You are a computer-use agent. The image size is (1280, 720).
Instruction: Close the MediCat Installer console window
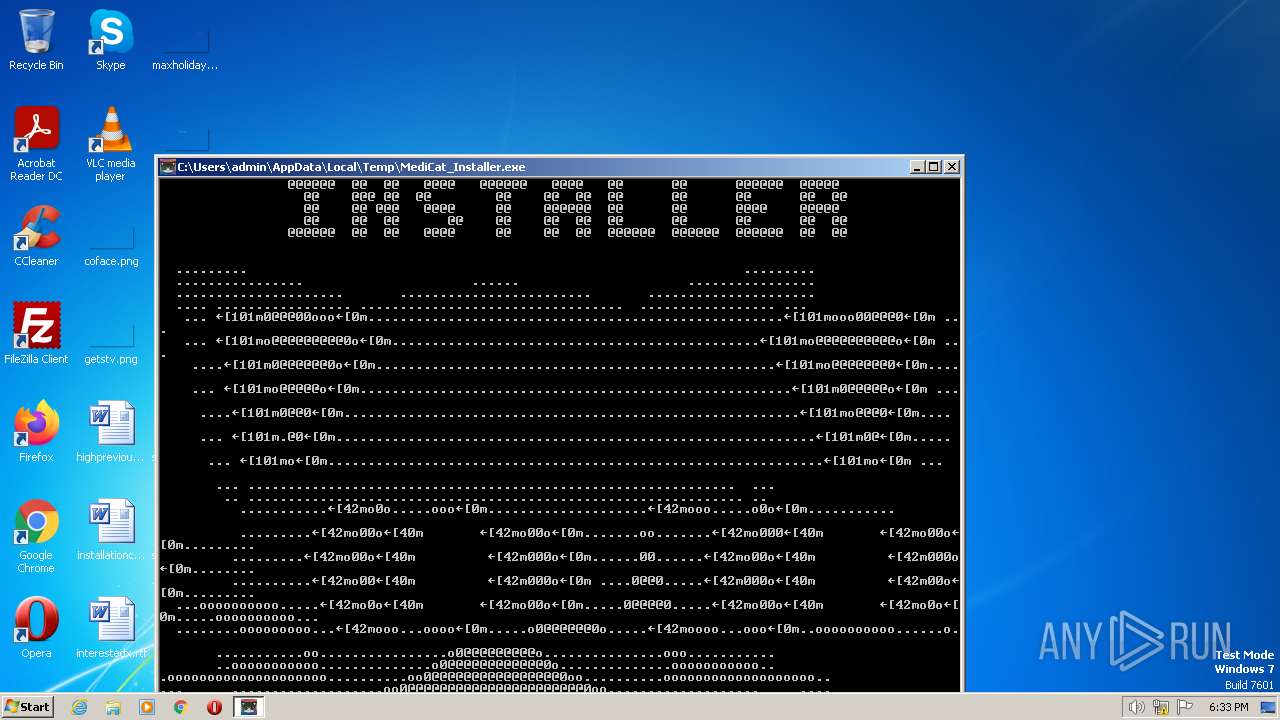click(x=952, y=167)
